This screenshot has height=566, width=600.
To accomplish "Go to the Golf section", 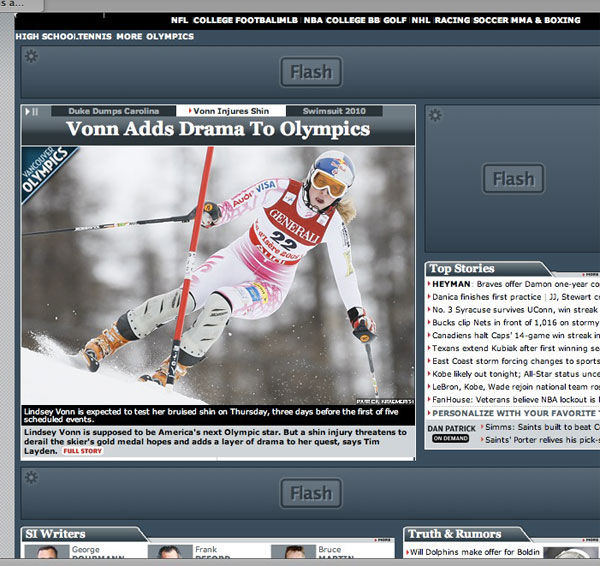I will coord(395,20).
